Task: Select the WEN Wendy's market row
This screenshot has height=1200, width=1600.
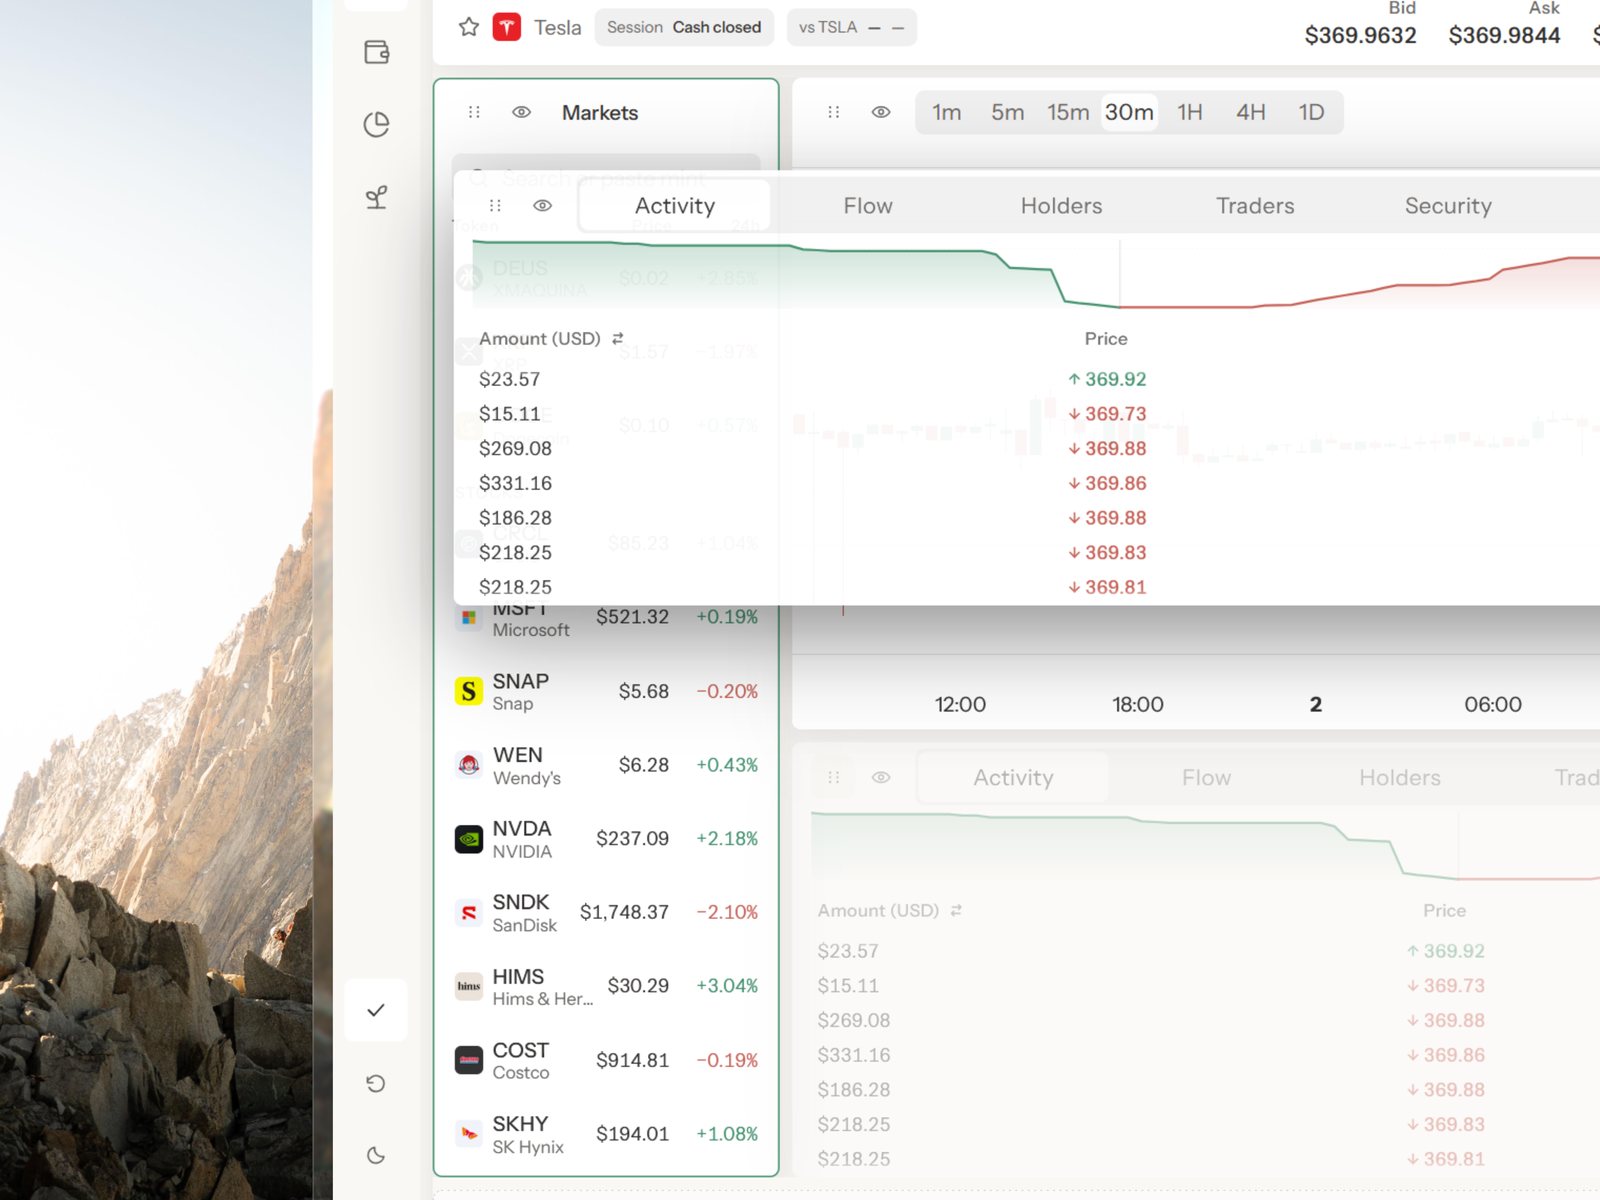Action: (x=606, y=765)
